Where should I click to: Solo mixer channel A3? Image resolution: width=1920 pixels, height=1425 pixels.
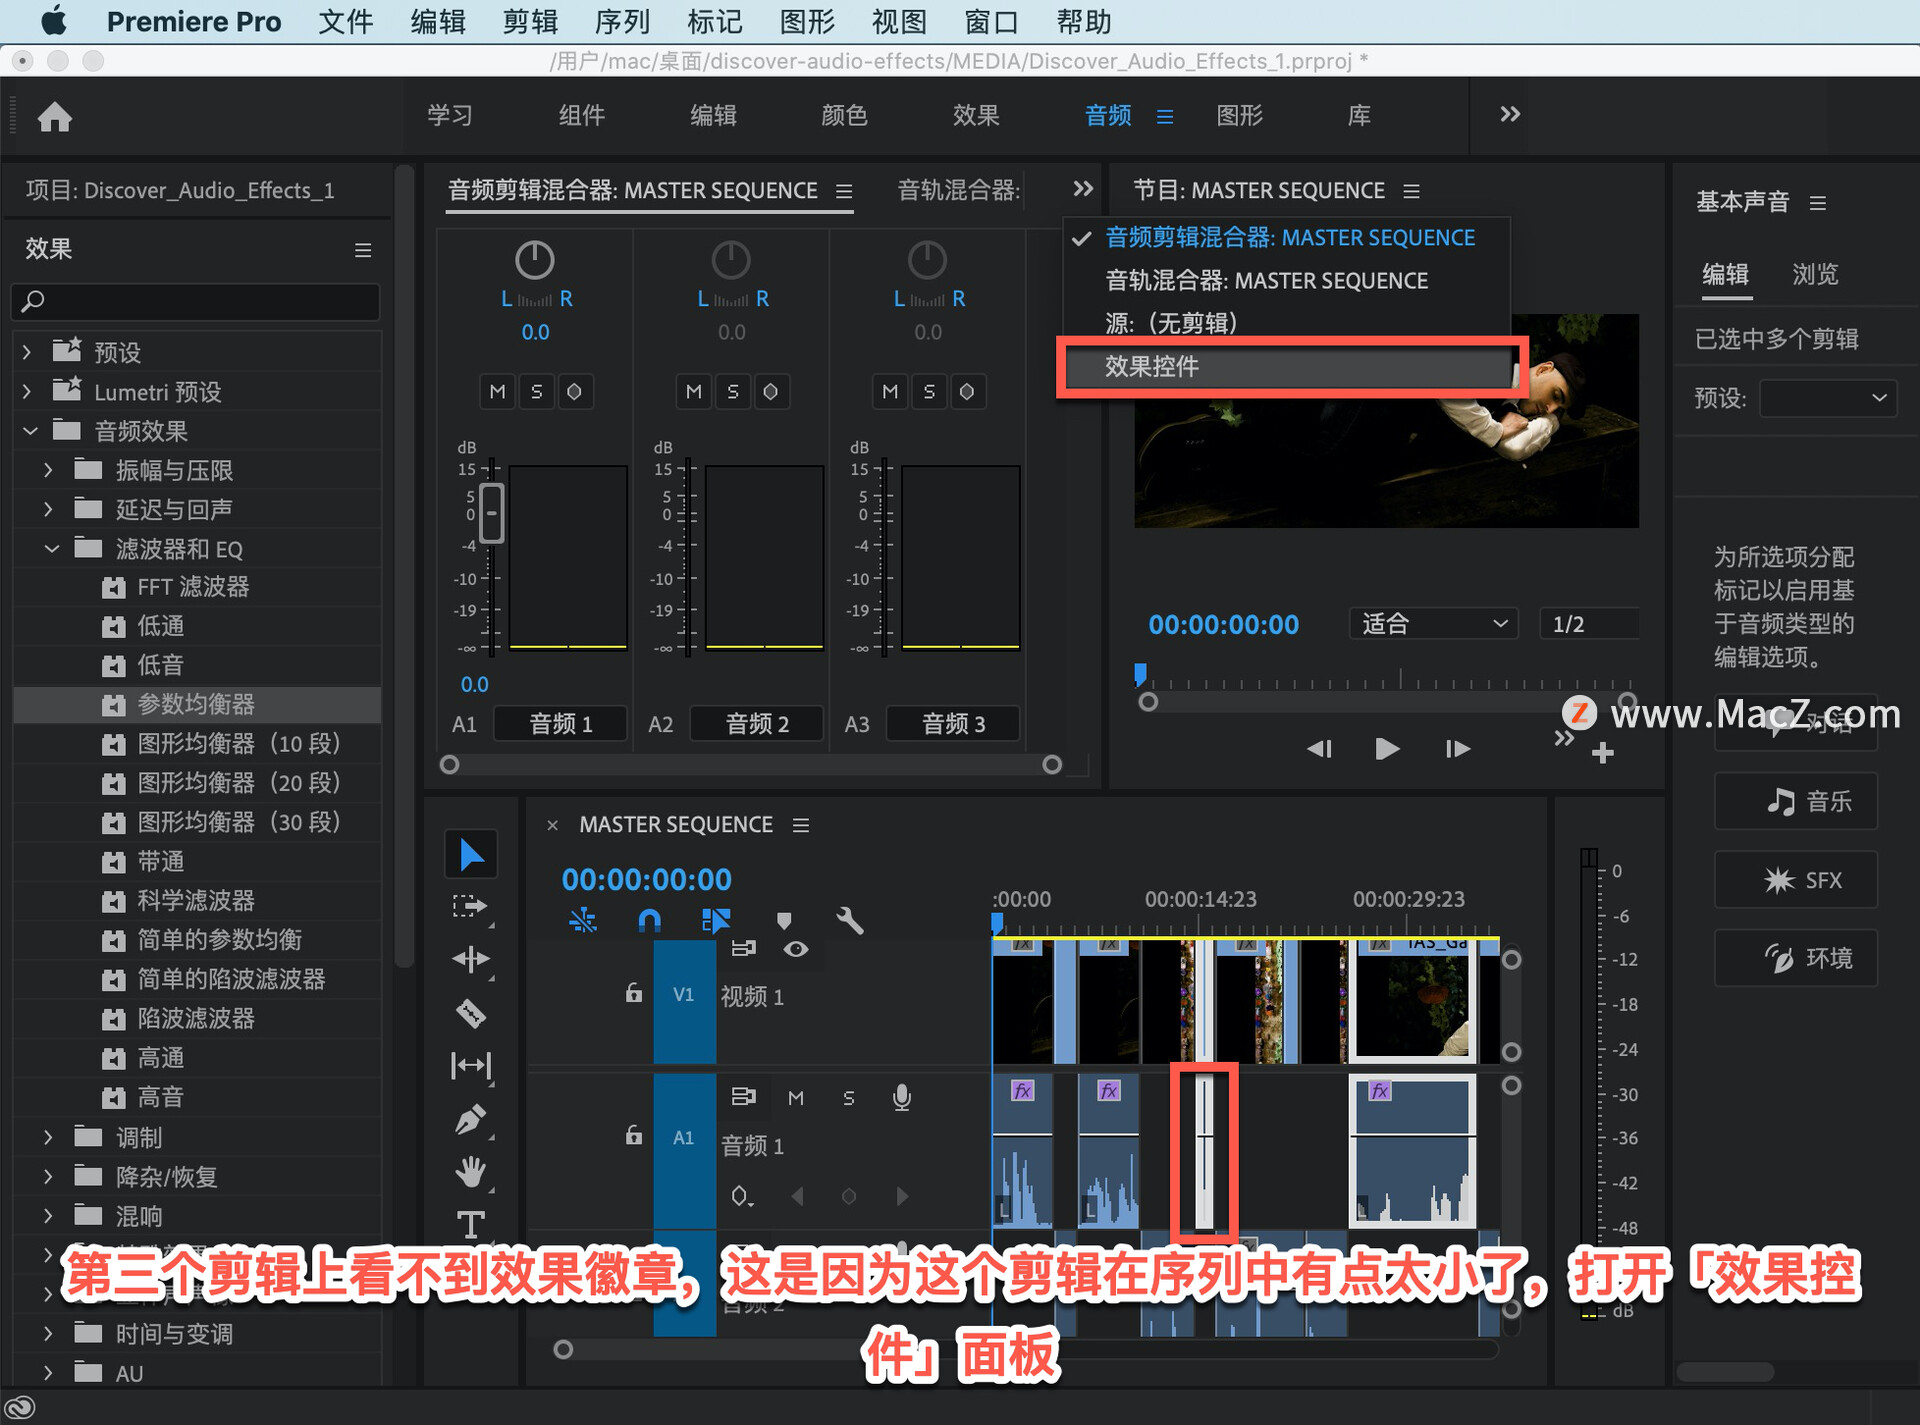(x=929, y=391)
